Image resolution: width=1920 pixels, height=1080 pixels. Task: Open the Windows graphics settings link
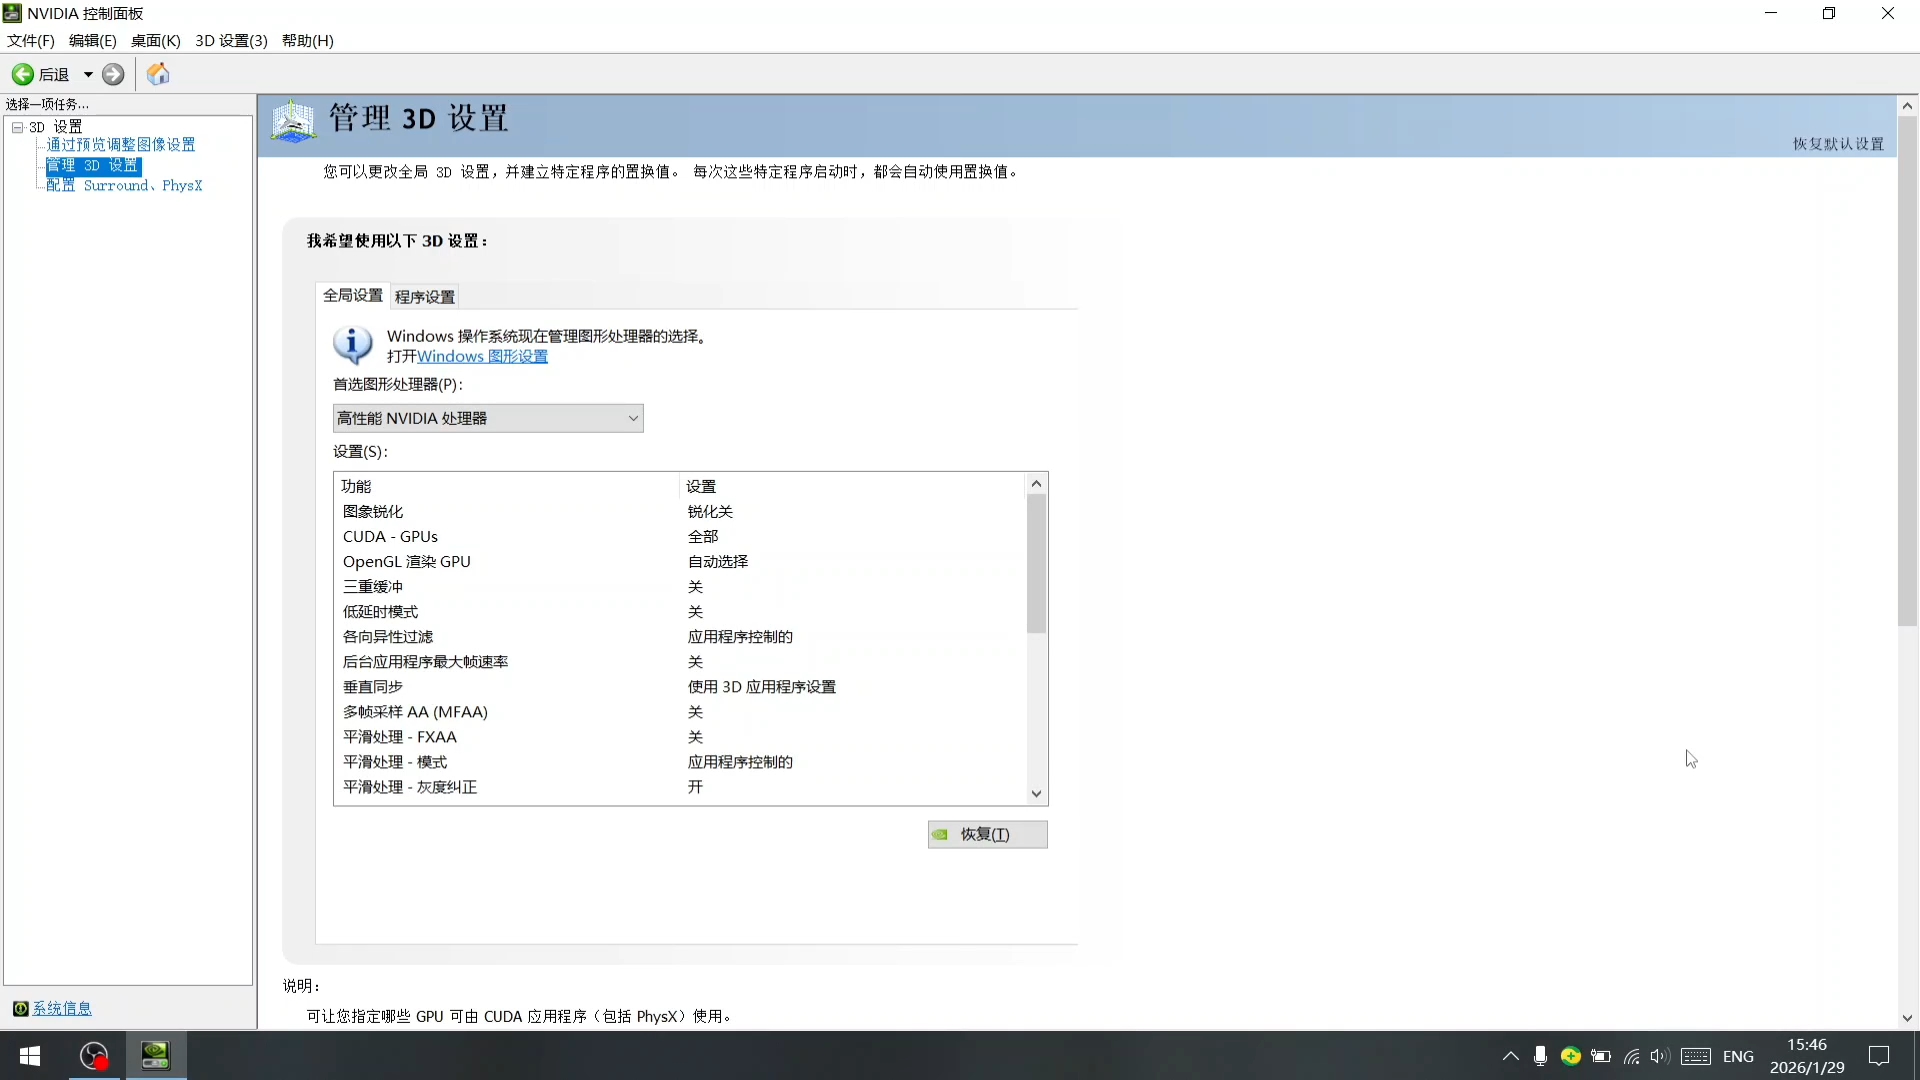482,356
